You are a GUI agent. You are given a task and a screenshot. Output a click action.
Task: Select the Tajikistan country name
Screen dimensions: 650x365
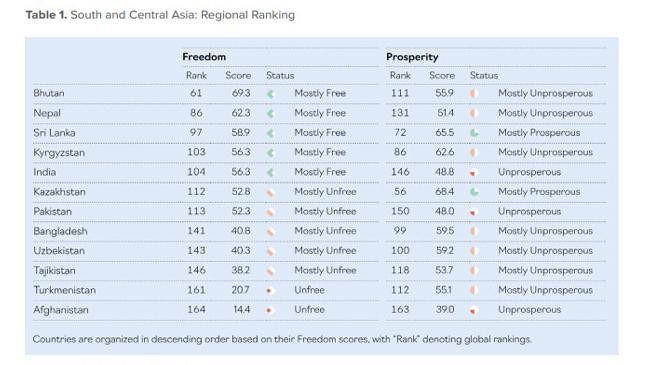(54, 271)
